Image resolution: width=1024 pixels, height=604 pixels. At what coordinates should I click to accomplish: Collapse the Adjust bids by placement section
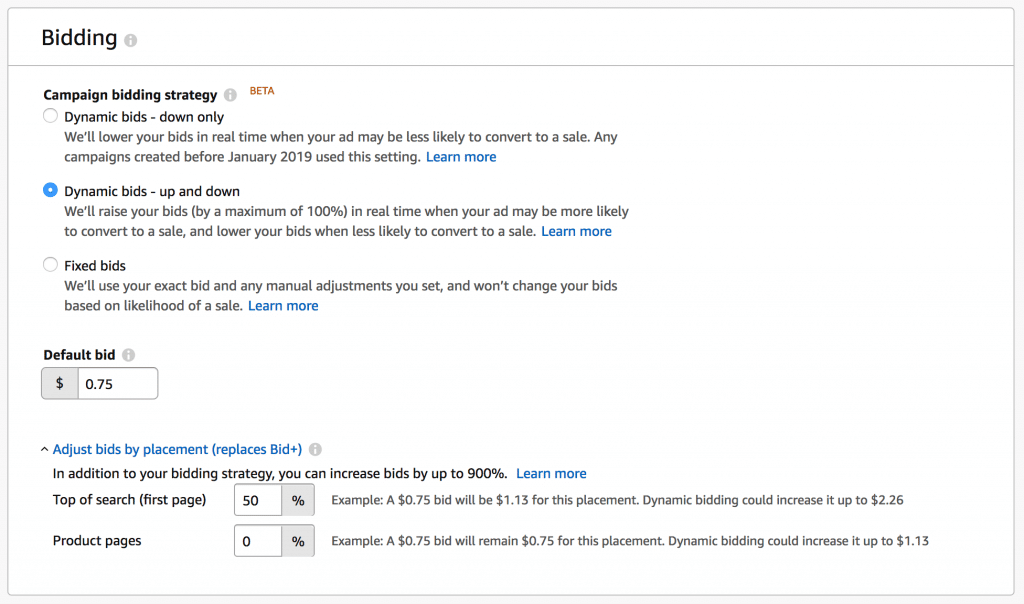click(45, 450)
